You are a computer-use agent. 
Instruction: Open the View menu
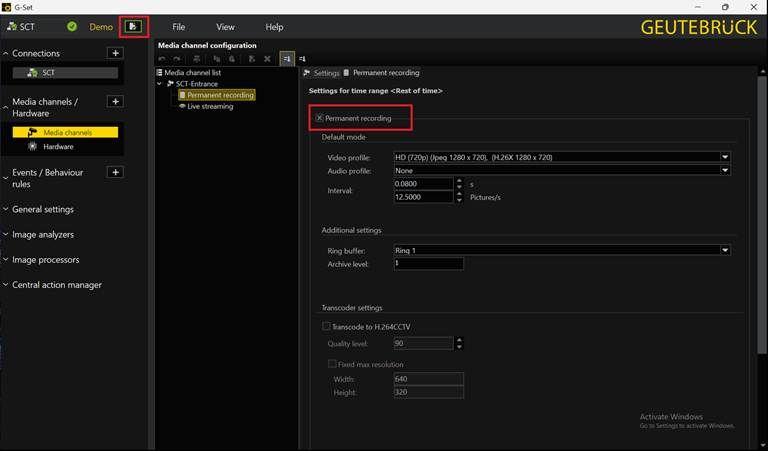tap(225, 27)
